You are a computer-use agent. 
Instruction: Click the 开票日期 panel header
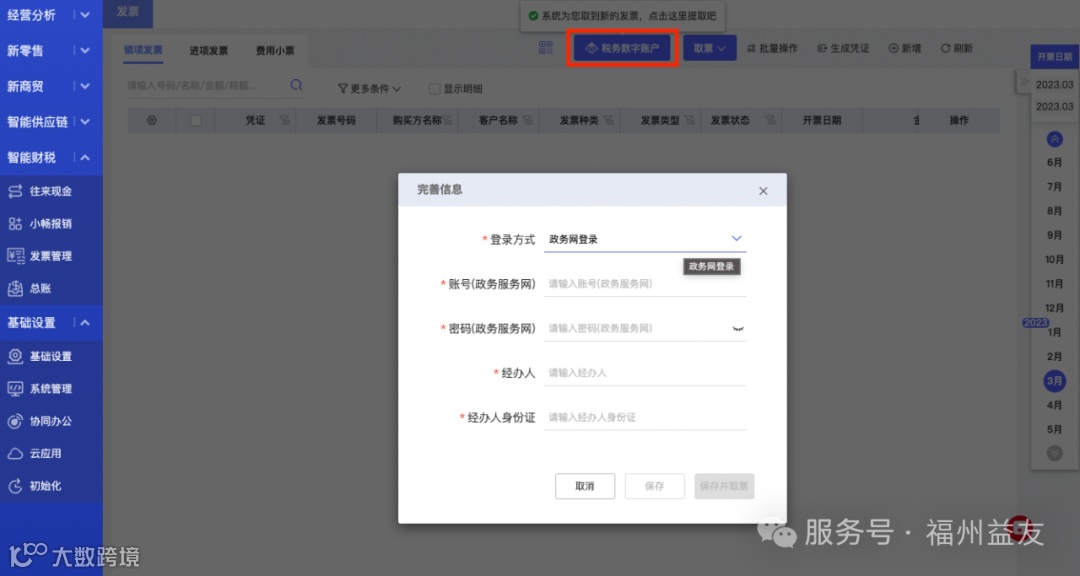click(1055, 56)
